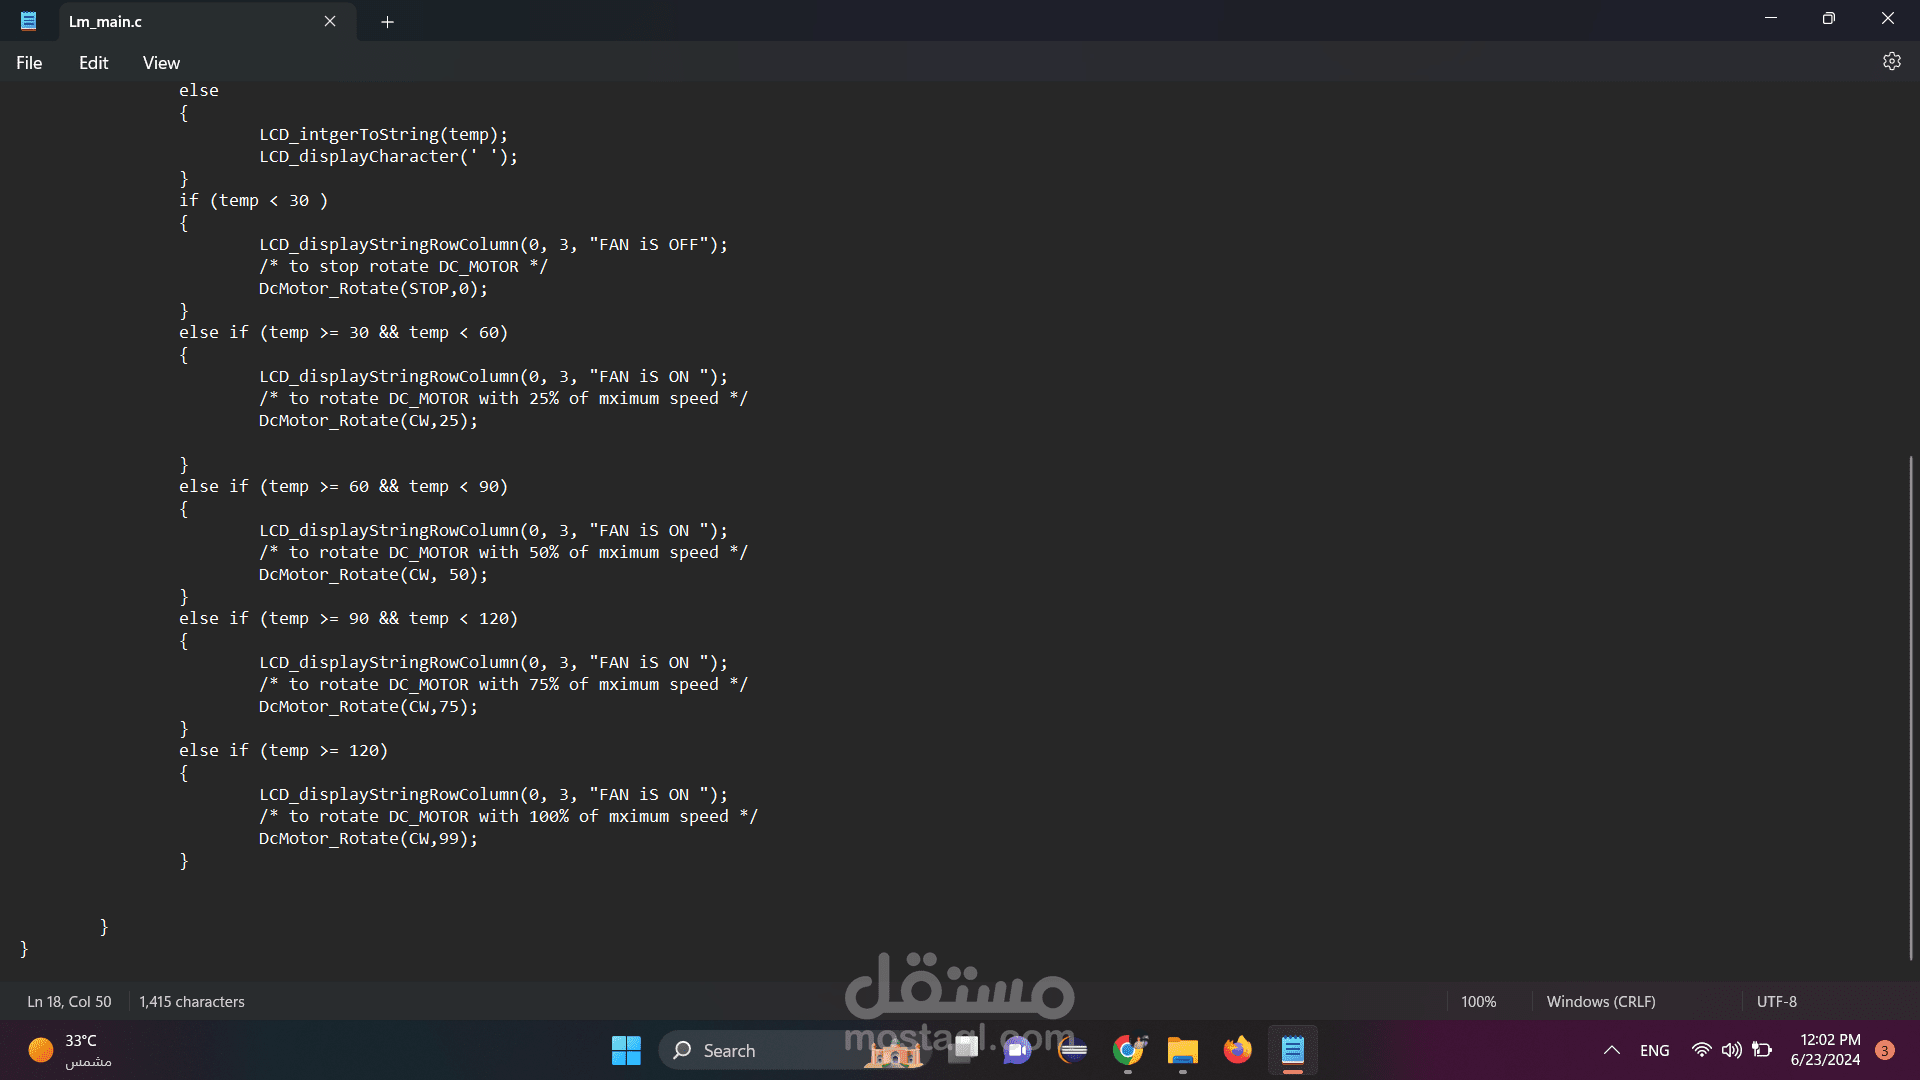Click Ln 18, Col 50 position indicator
This screenshot has width=1920, height=1080.
tap(69, 1001)
